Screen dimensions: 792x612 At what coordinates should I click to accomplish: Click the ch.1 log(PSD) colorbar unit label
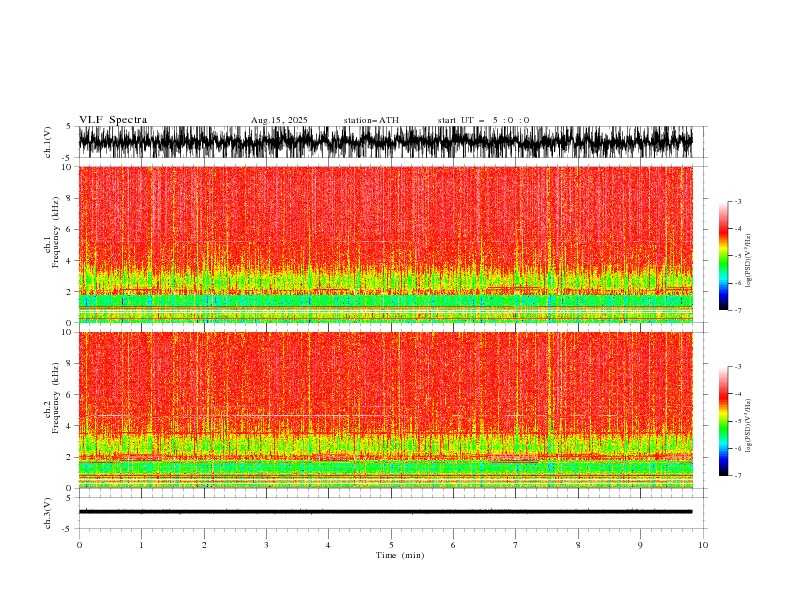click(749, 261)
